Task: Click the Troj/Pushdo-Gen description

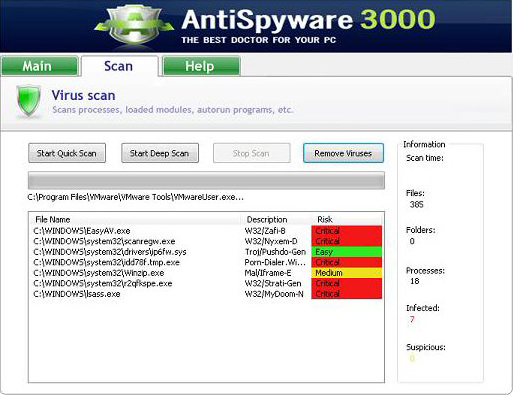Action: click(x=275, y=252)
